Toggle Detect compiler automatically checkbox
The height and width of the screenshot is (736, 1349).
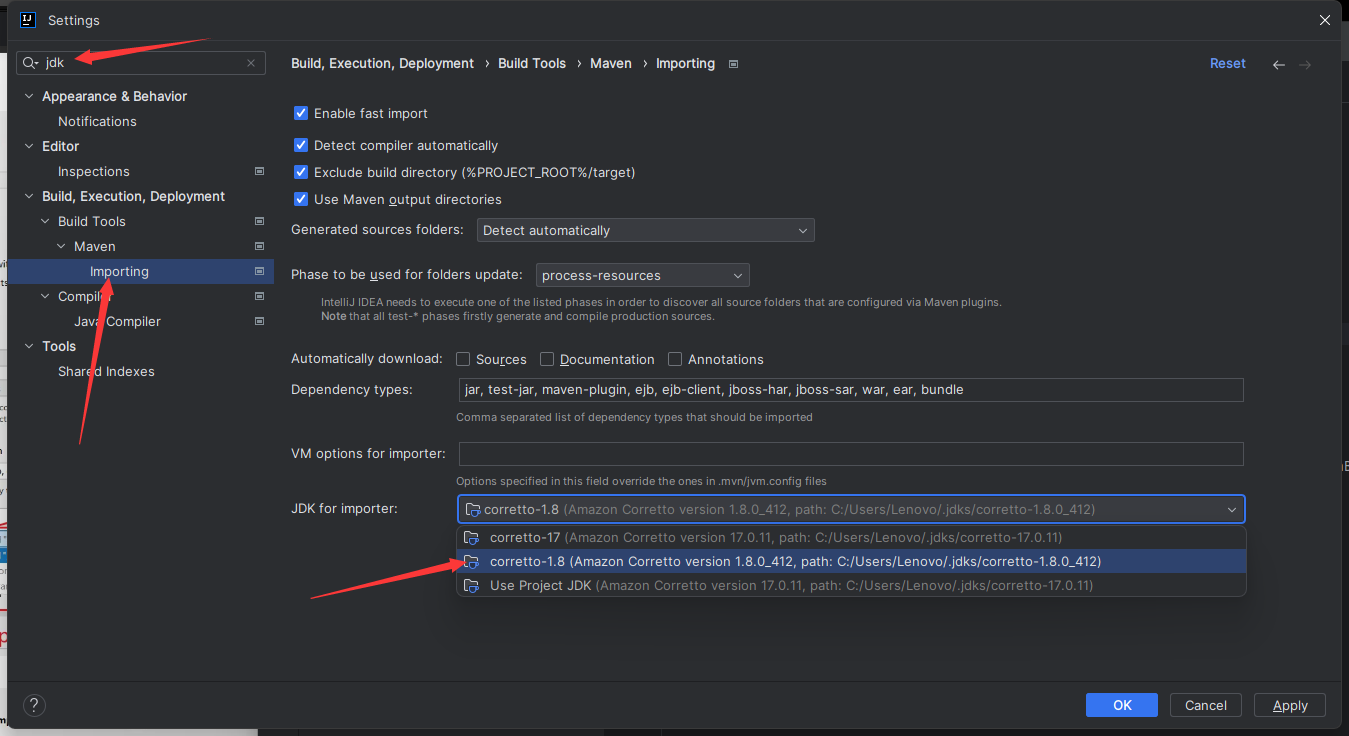(301, 145)
